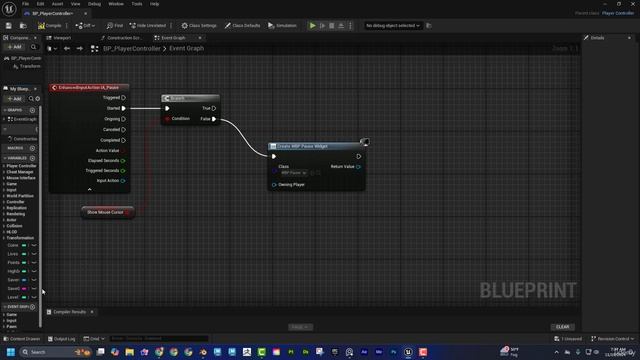Compile the blueprint
Viewport: 640px width, 360px height.
[x=49, y=26]
